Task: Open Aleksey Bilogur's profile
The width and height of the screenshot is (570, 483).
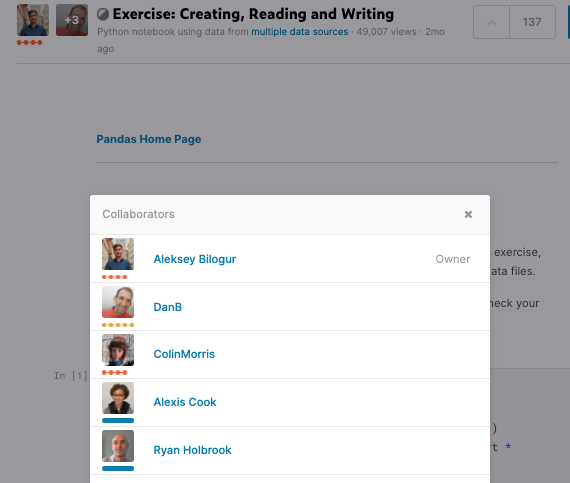Action: (194, 259)
